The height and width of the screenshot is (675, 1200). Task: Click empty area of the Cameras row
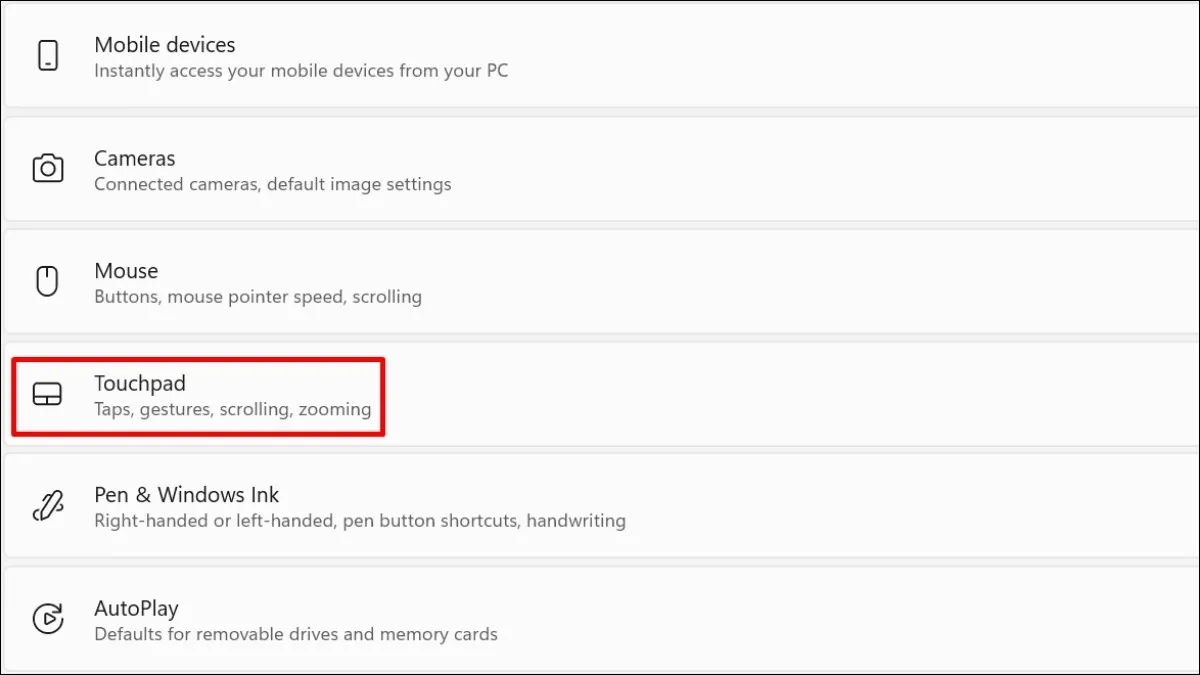pos(800,170)
